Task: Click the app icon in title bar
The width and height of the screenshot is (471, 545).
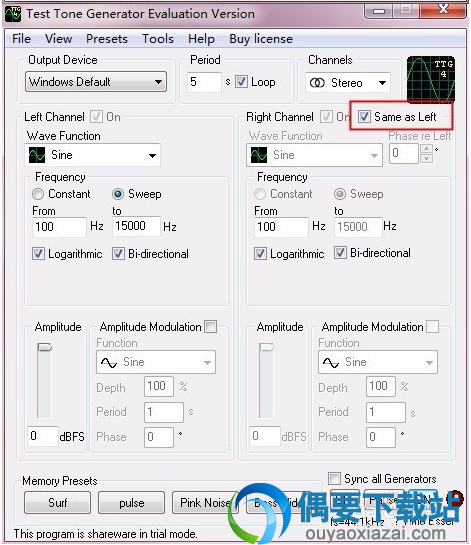Action: point(13,14)
